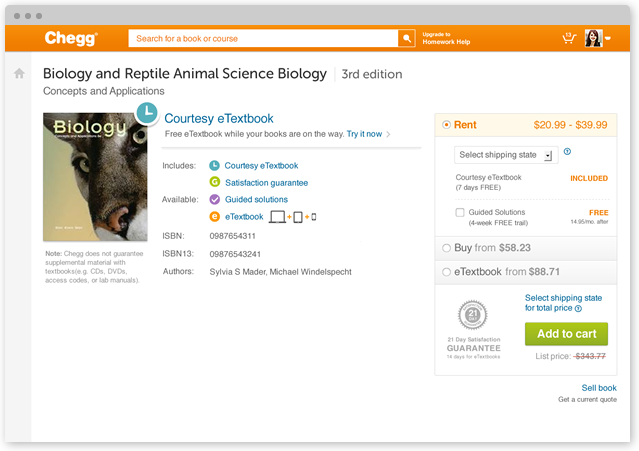Check the Guided Solutions checkbox
Viewport: 639px width, 451px height.
point(460,212)
